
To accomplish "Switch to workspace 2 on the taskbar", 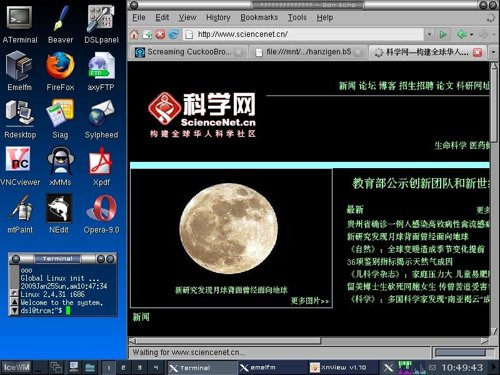I will click(123, 368).
